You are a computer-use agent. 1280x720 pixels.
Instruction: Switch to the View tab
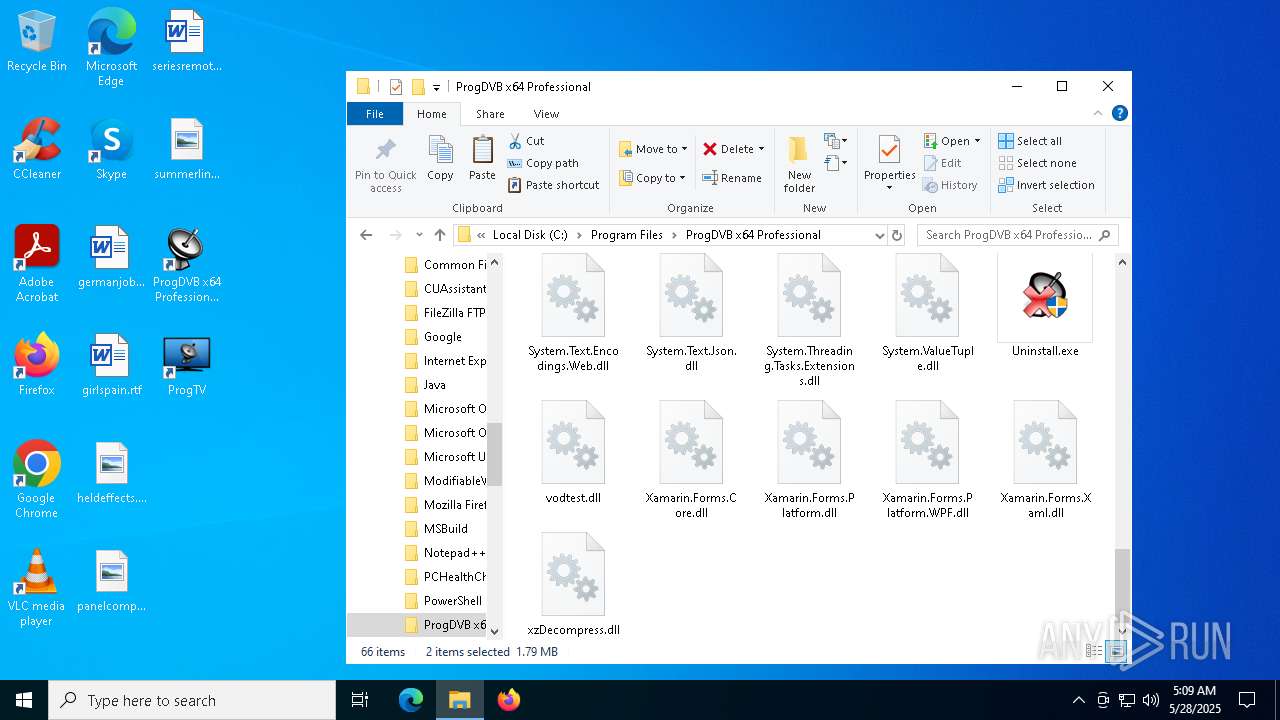point(546,114)
